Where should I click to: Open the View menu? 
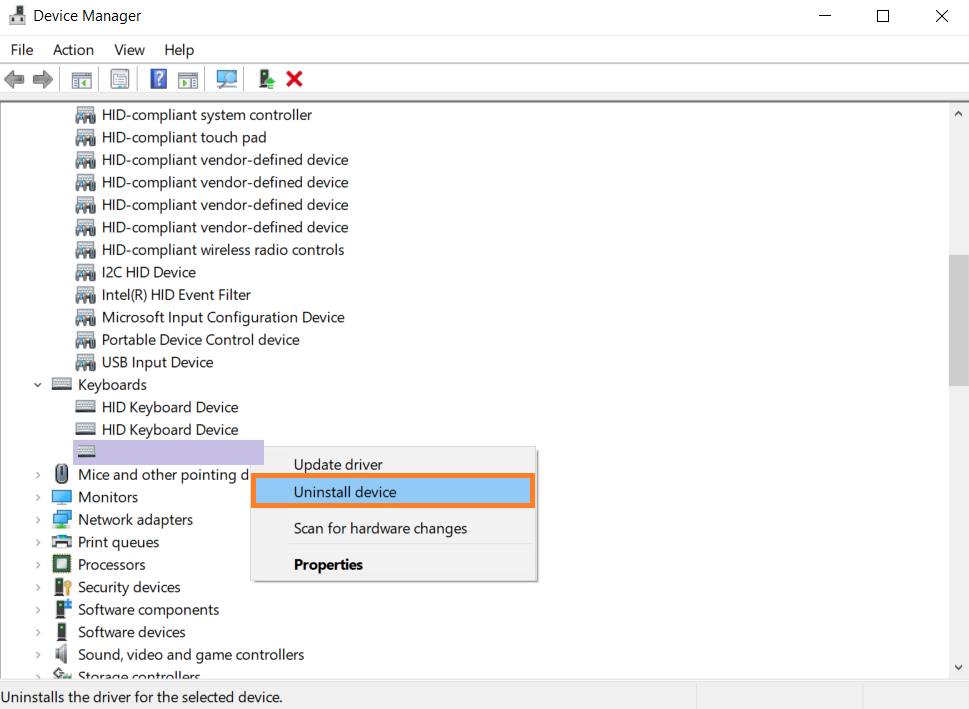(x=129, y=50)
